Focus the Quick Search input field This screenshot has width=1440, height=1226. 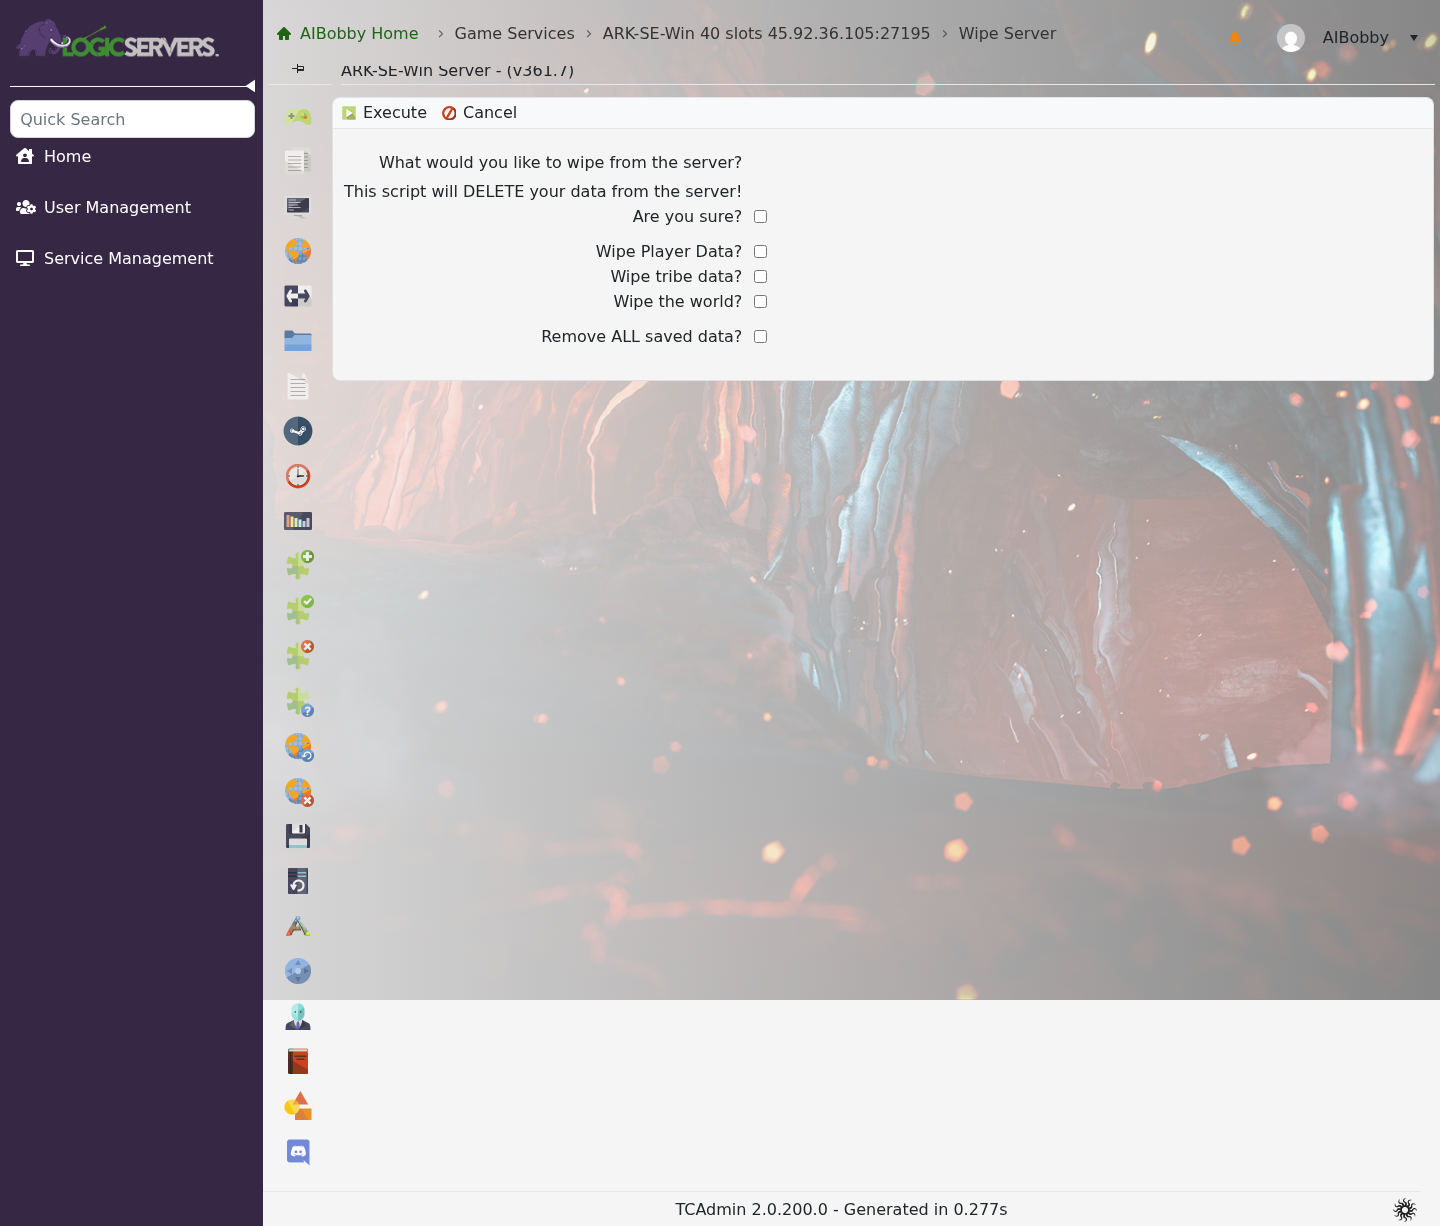coord(132,119)
